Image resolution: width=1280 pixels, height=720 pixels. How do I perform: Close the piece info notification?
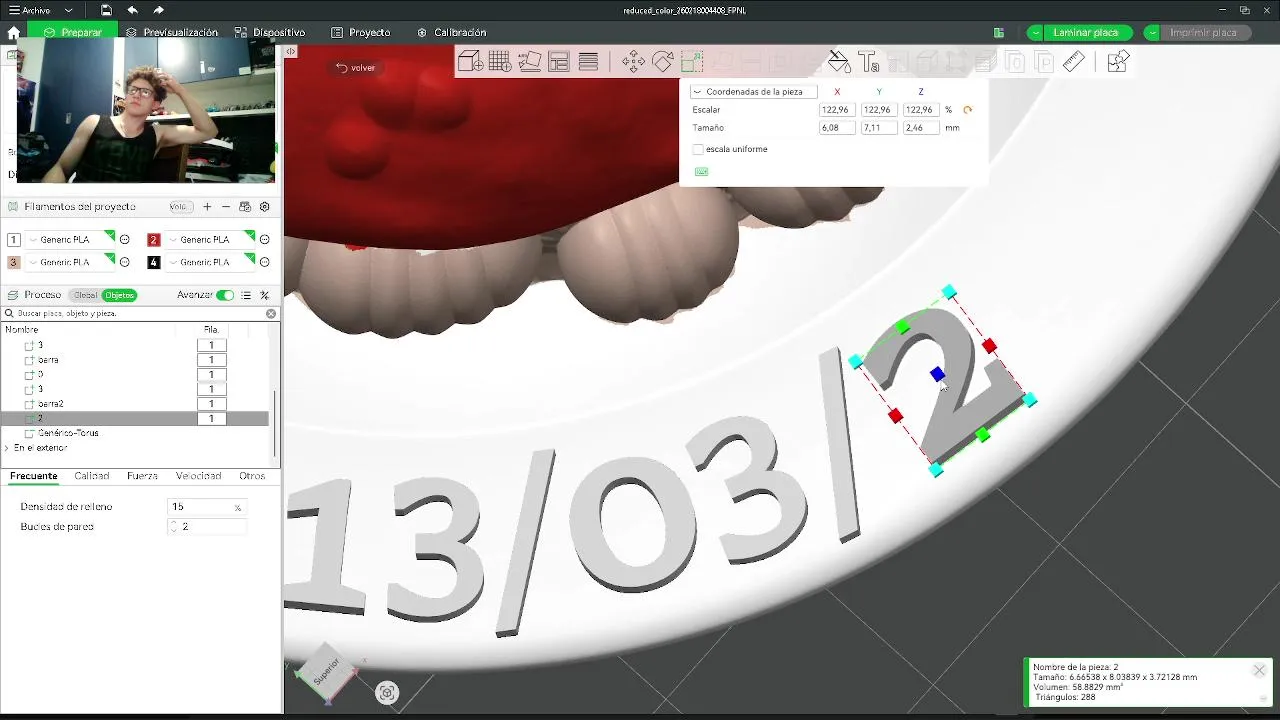click(1259, 670)
